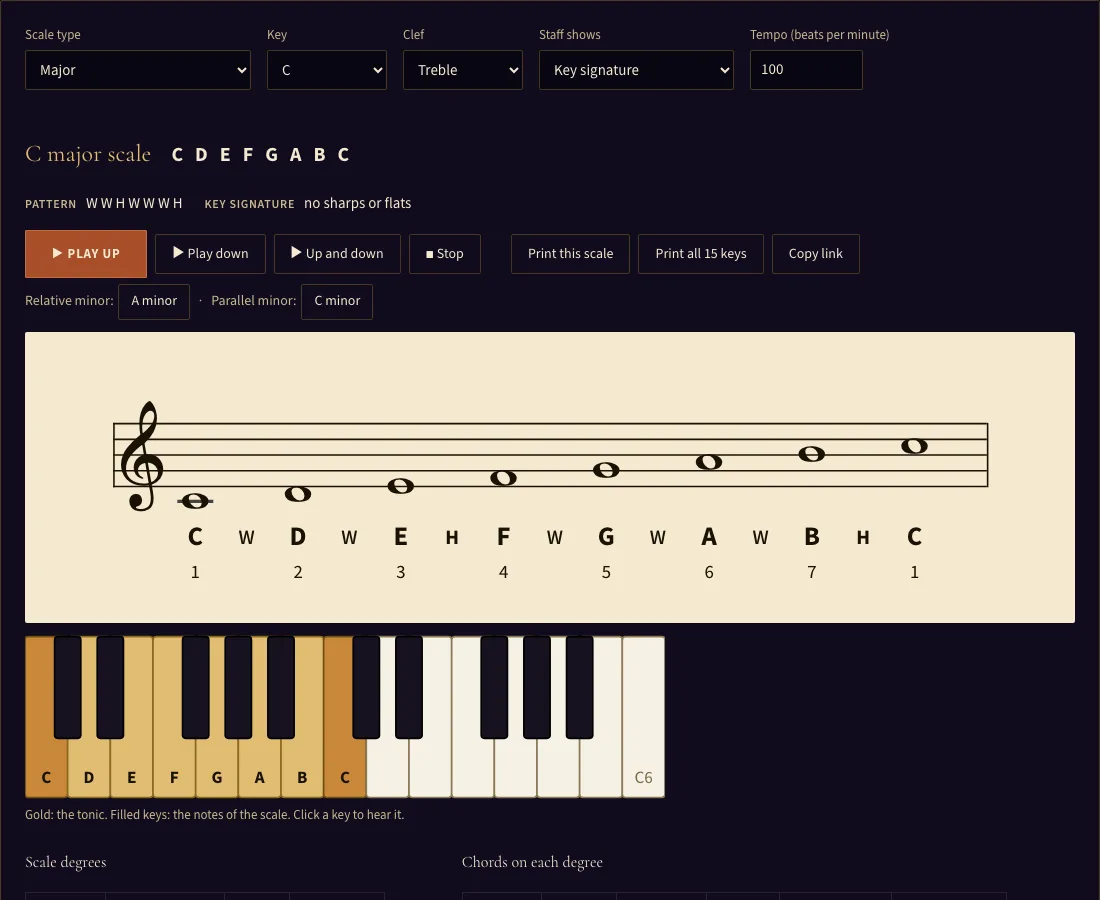Click scale degree number 5 under G
Image resolution: width=1100 pixels, height=900 pixels.
coord(606,572)
